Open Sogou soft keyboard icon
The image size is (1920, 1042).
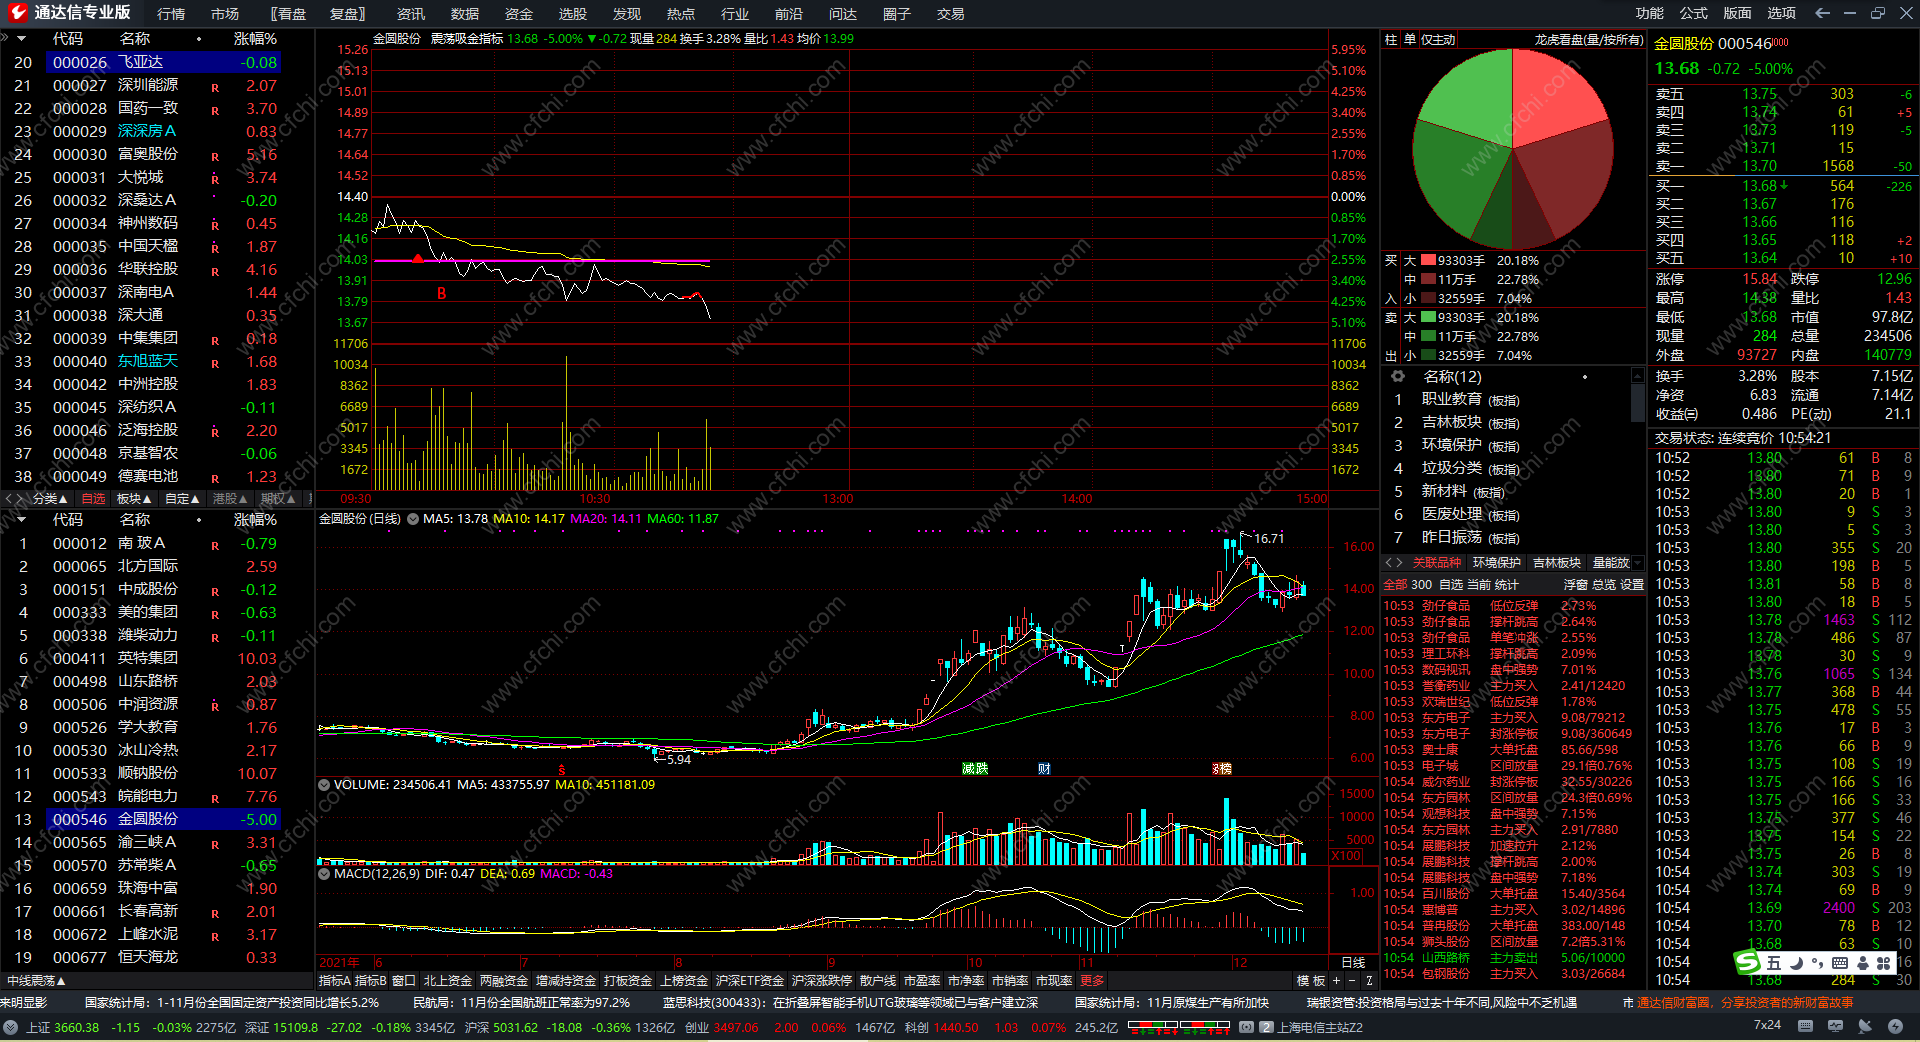click(1840, 963)
